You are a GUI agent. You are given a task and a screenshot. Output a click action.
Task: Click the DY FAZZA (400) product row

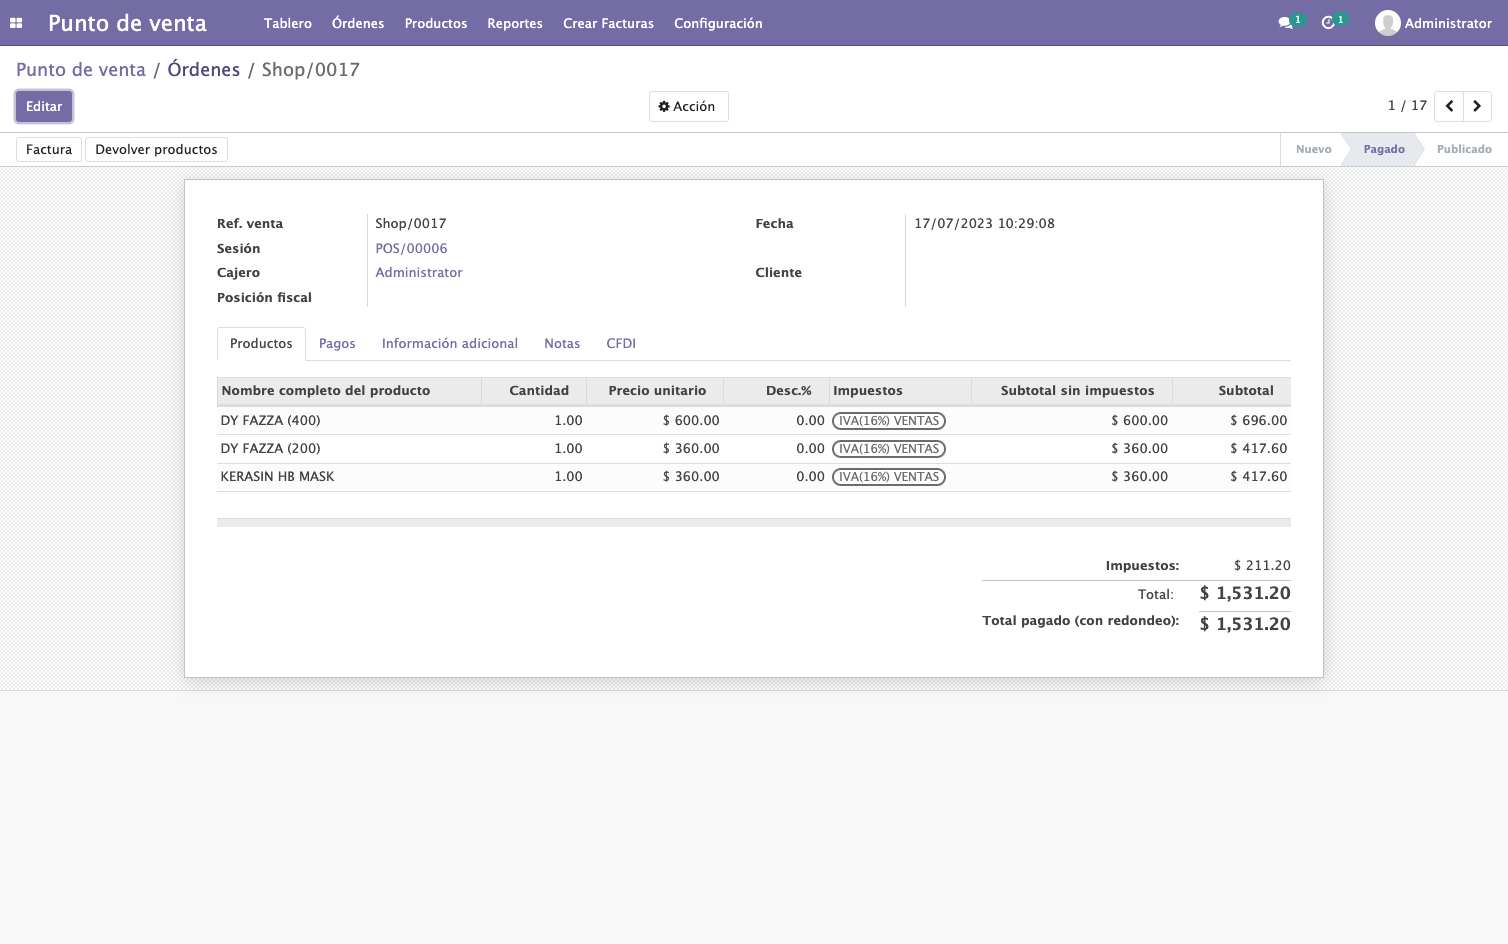pyautogui.click(x=754, y=421)
